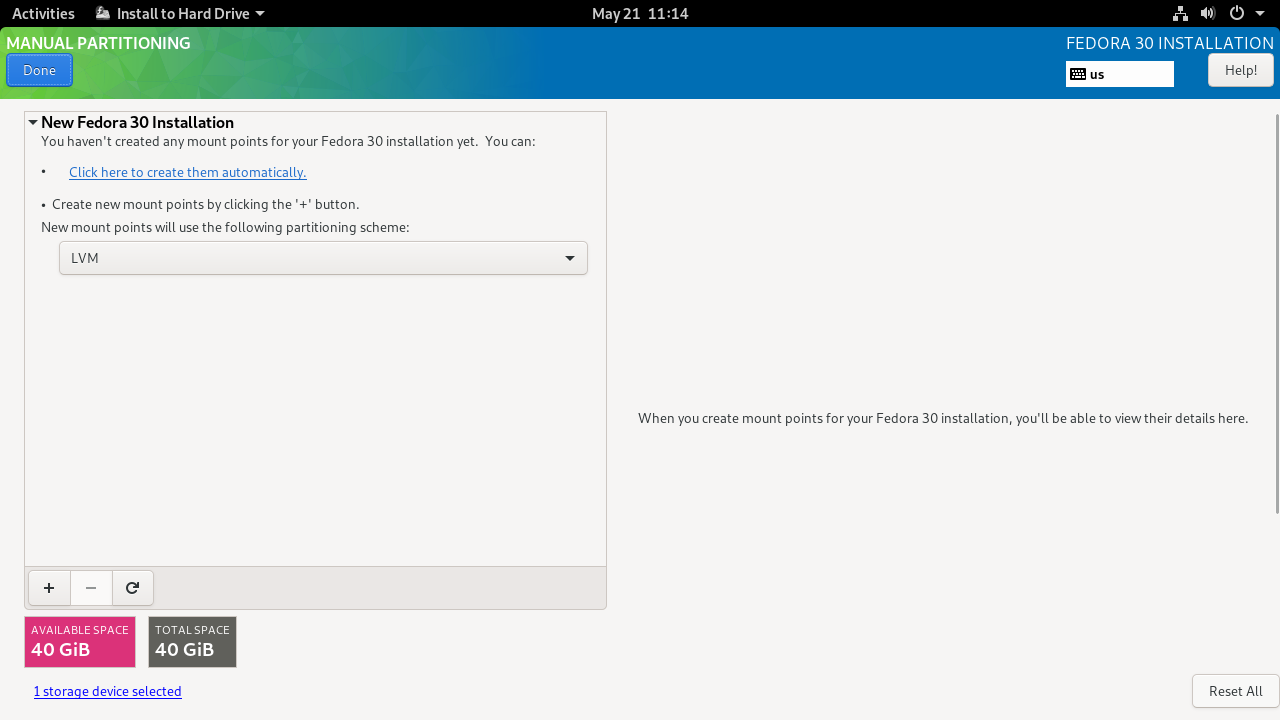Click the Available Space 40 GiB box
Image resolution: width=1280 pixels, height=720 pixels.
click(x=80, y=642)
